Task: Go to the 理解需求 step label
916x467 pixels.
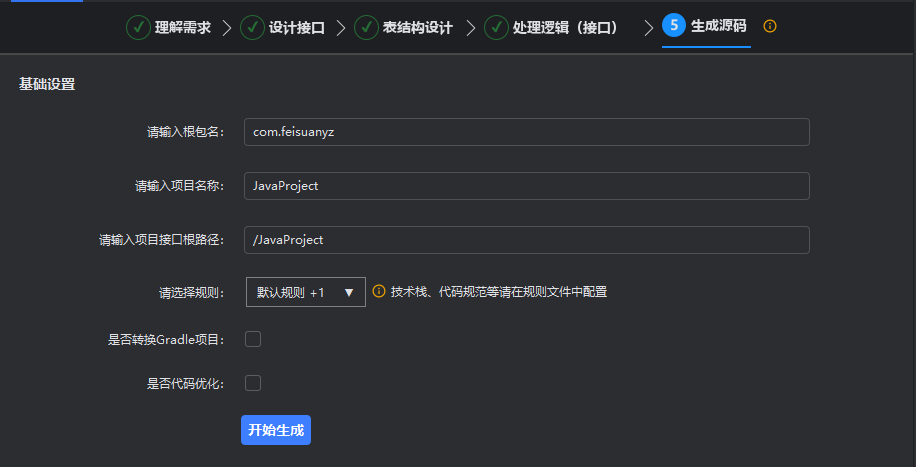Action: click(x=183, y=27)
